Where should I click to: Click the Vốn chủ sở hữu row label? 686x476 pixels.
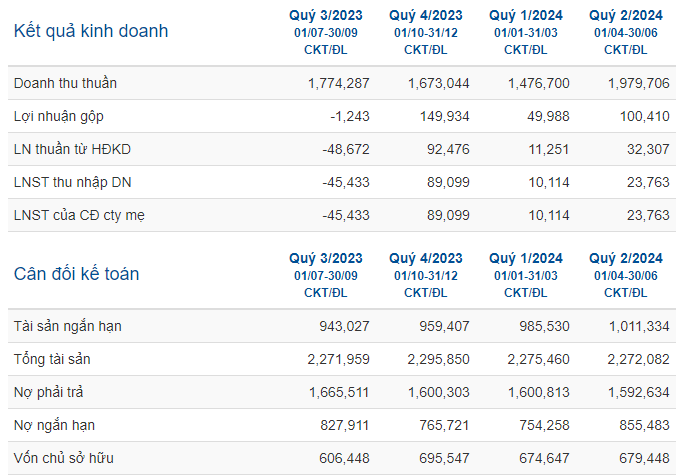tap(63, 458)
